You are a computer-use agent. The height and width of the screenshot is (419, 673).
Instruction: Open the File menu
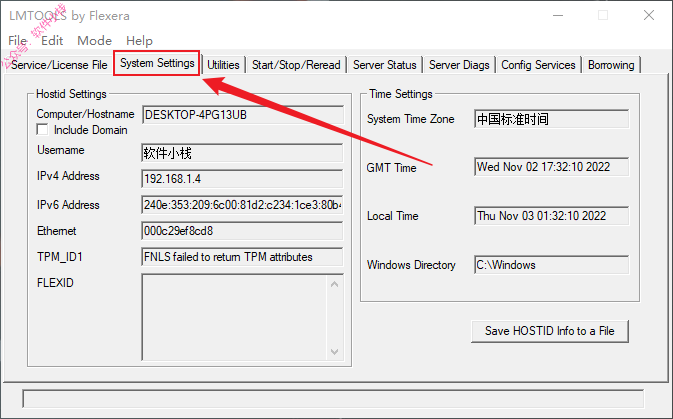click(17, 41)
